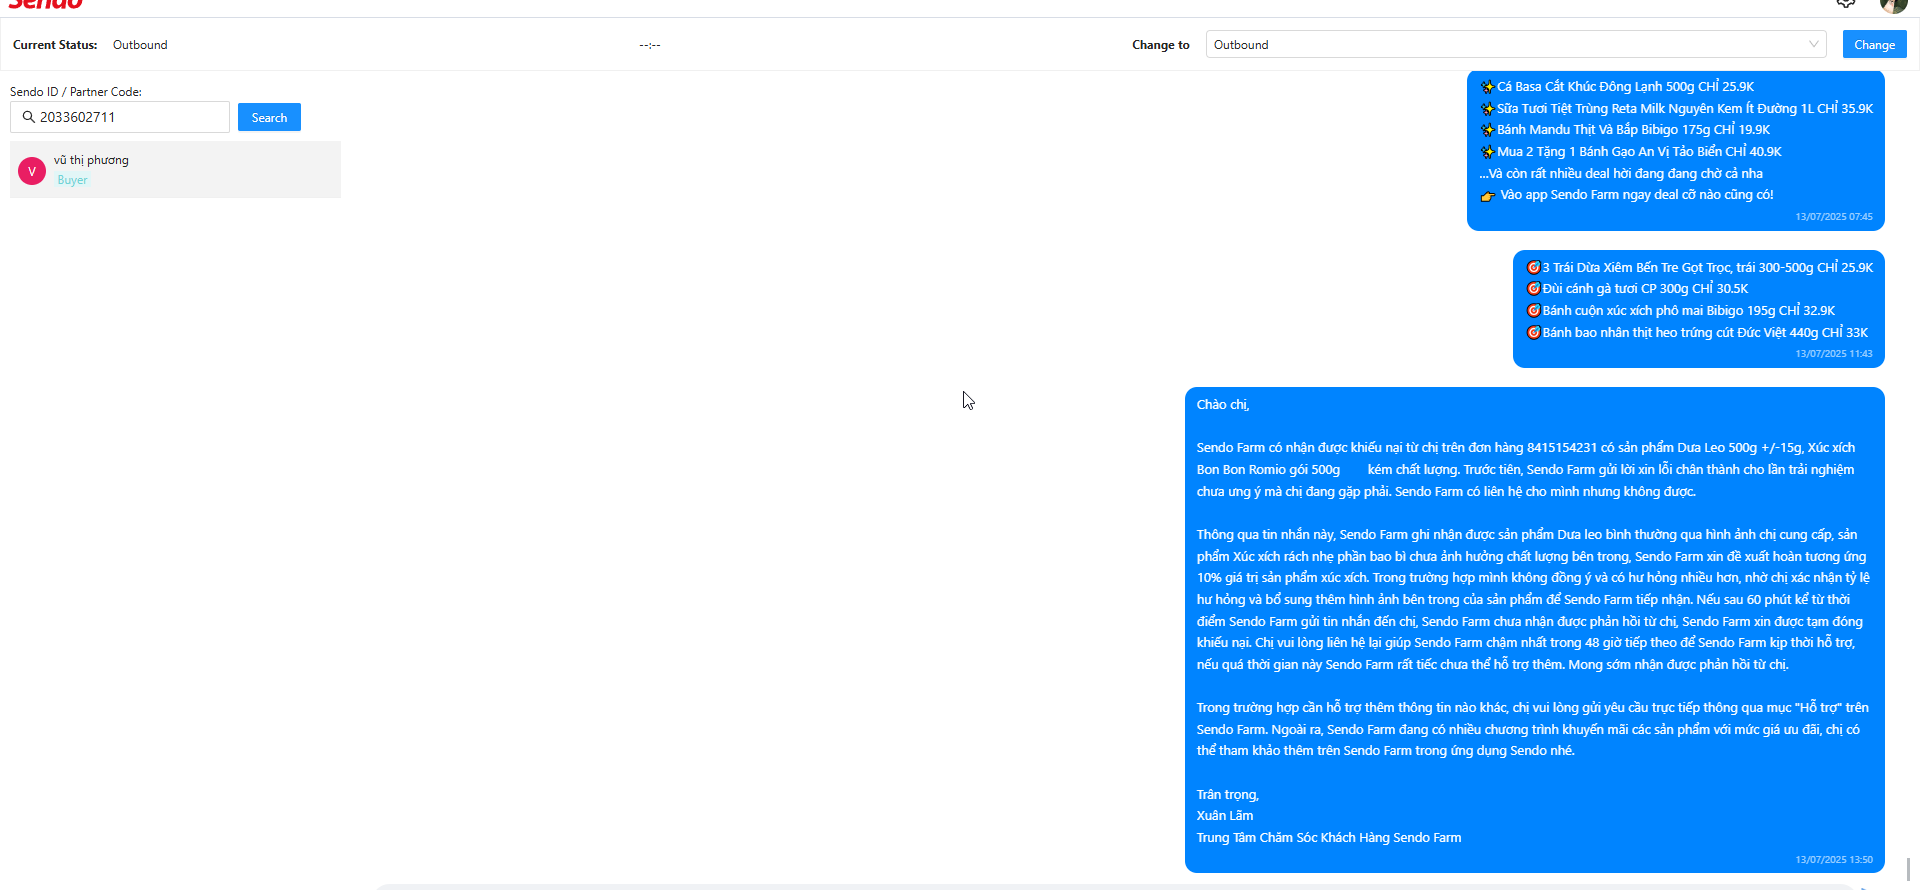Screen dimensions: 1920x890
Task: Focus the Sendo ID / Partner Code field
Action: pos(120,117)
